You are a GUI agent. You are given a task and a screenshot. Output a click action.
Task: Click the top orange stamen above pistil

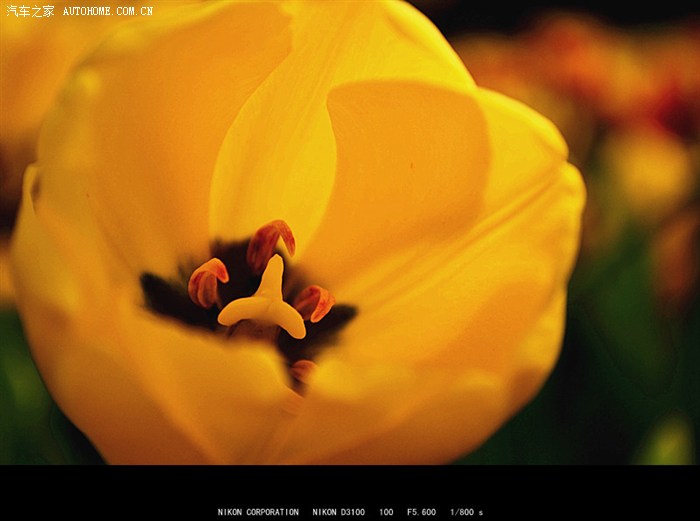[x=271, y=240]
